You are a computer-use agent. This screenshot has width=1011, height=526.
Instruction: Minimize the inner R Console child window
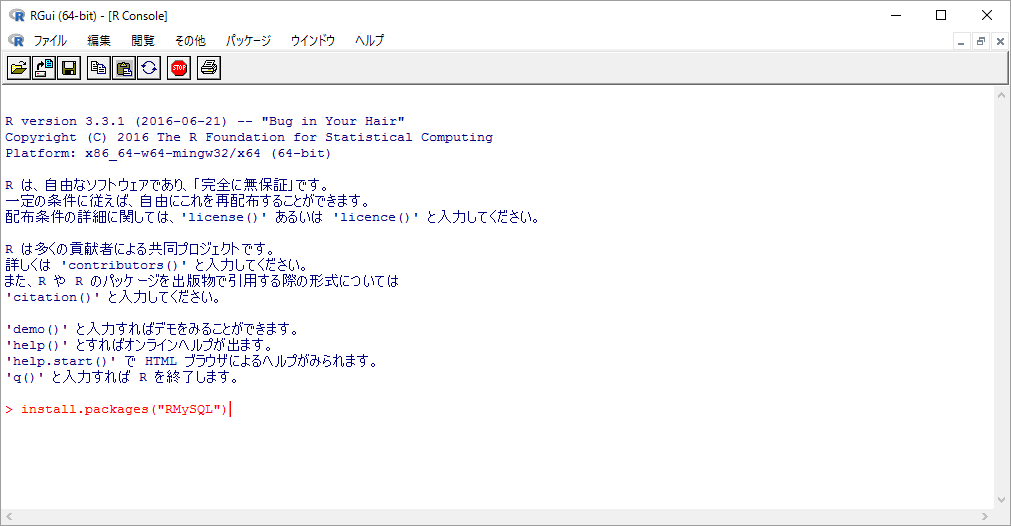point(961,41)
